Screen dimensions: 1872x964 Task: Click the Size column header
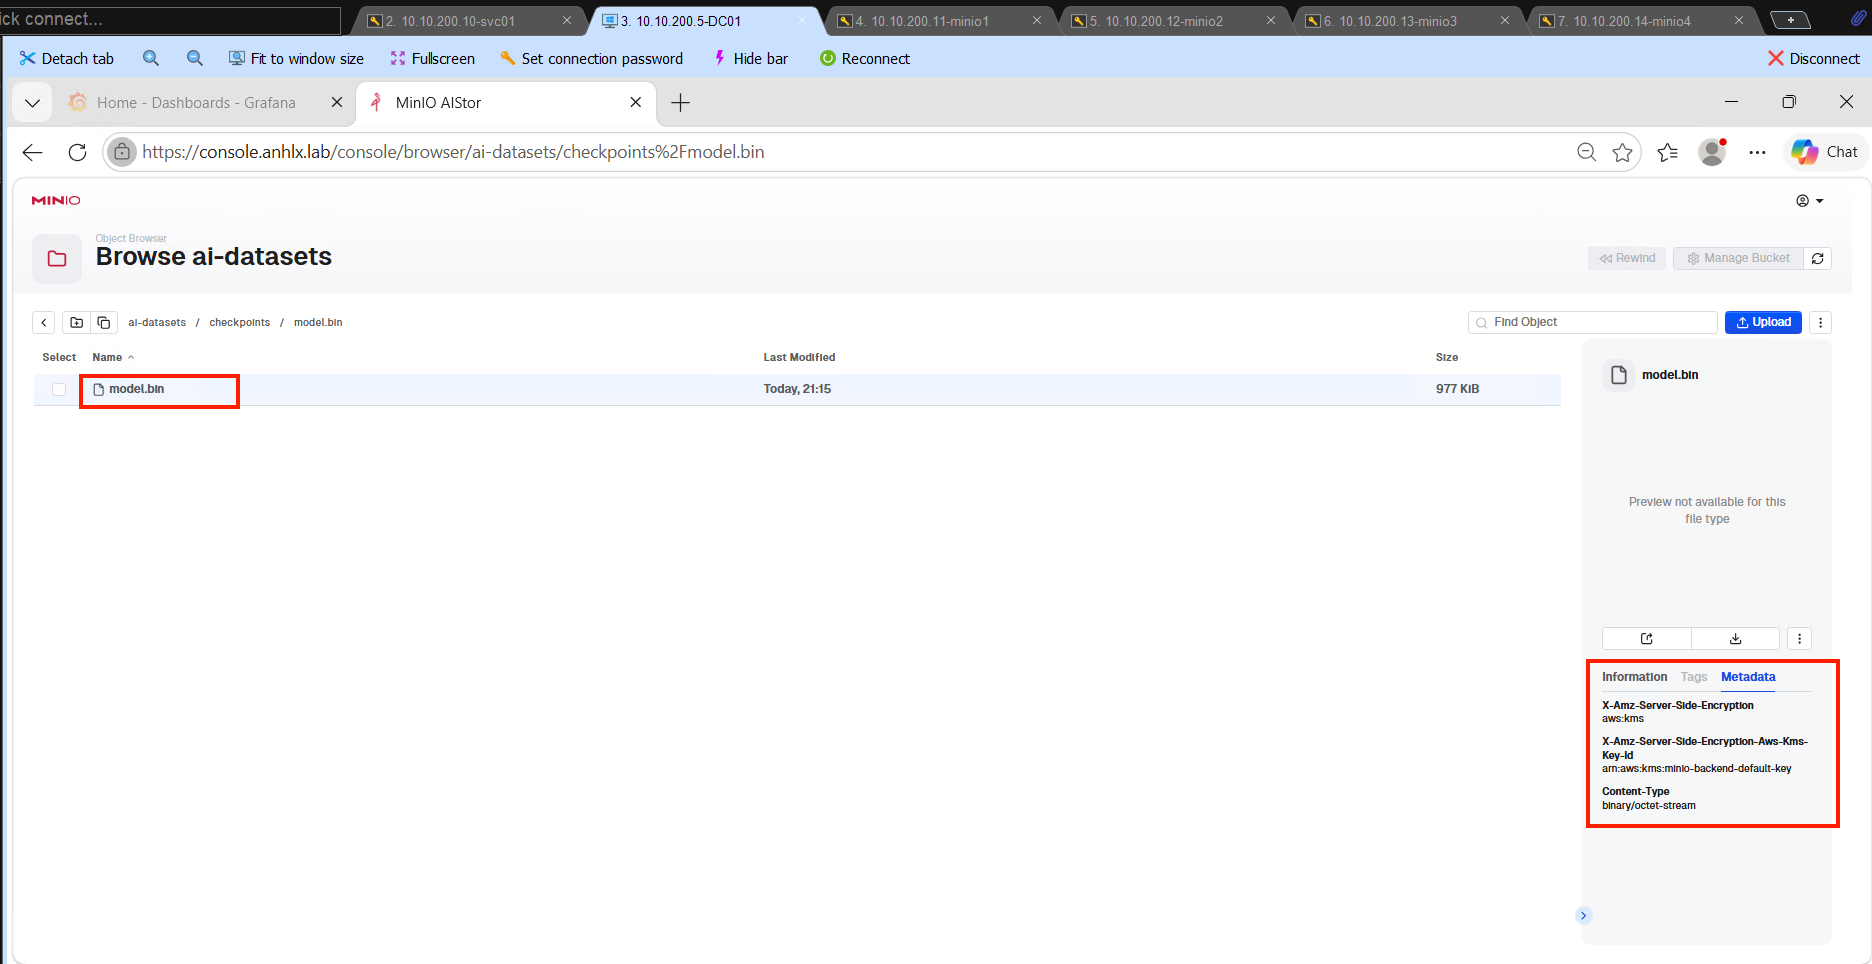point(1447,358)
